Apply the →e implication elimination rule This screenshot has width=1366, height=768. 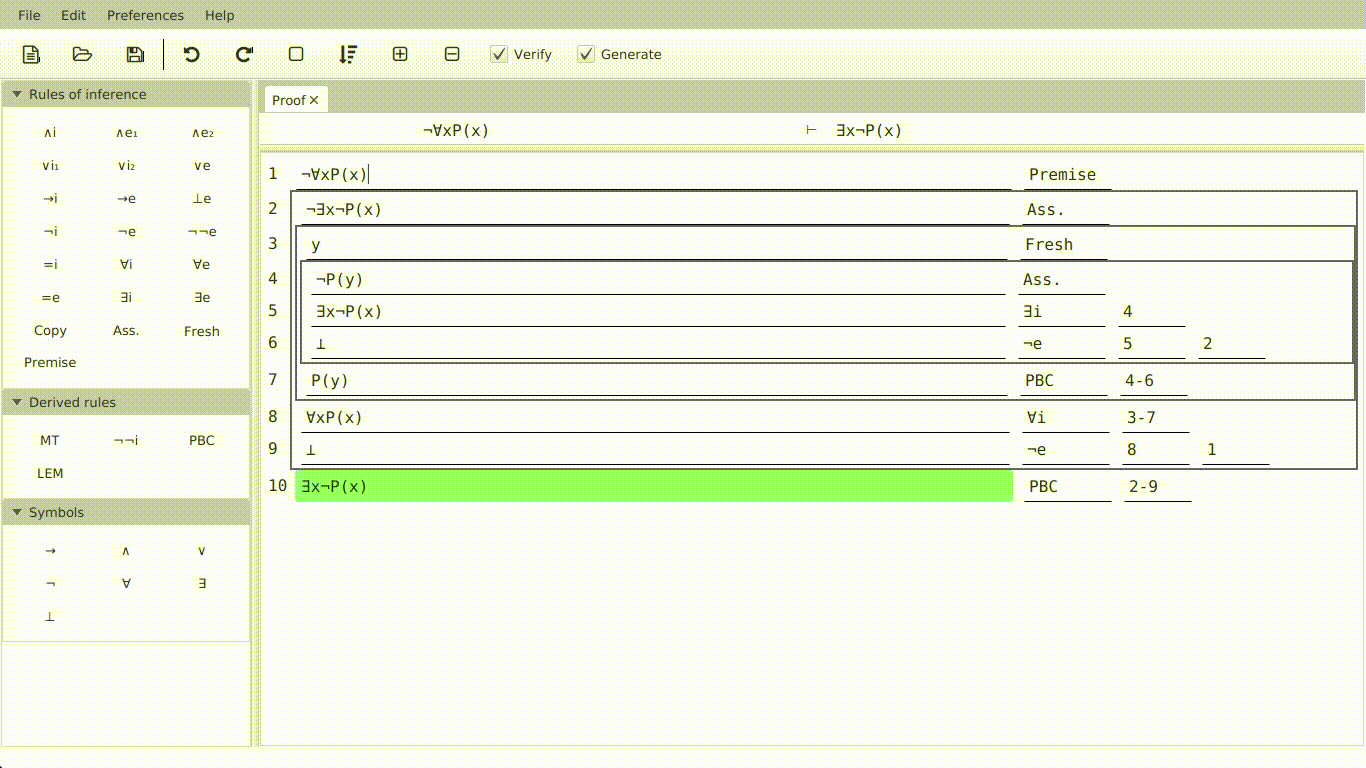pyautogui.click(x=126, y=199)
